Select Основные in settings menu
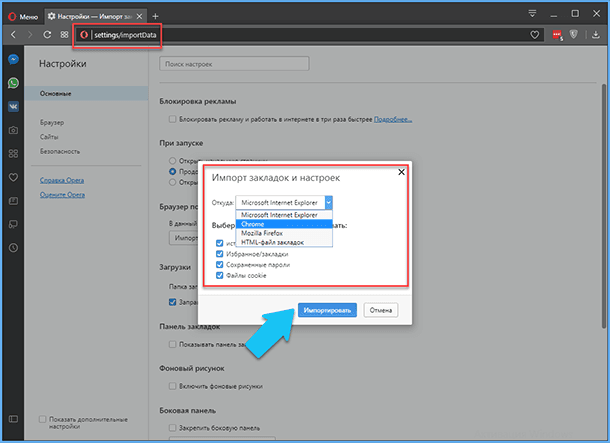Screen dimensions: 610x443 point(86,93)
